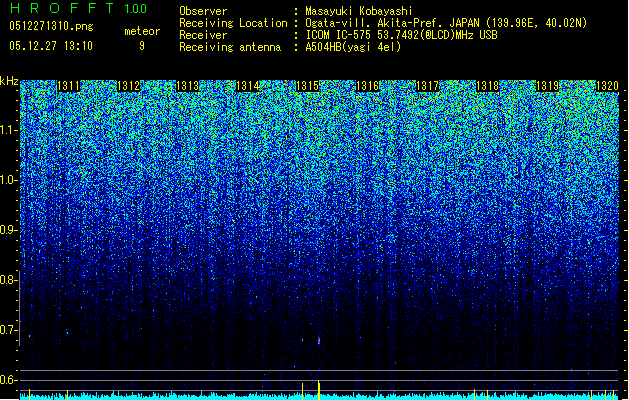629x400 pixels.
Task: Click the 1318 time marker
Action: click(487, 86)
